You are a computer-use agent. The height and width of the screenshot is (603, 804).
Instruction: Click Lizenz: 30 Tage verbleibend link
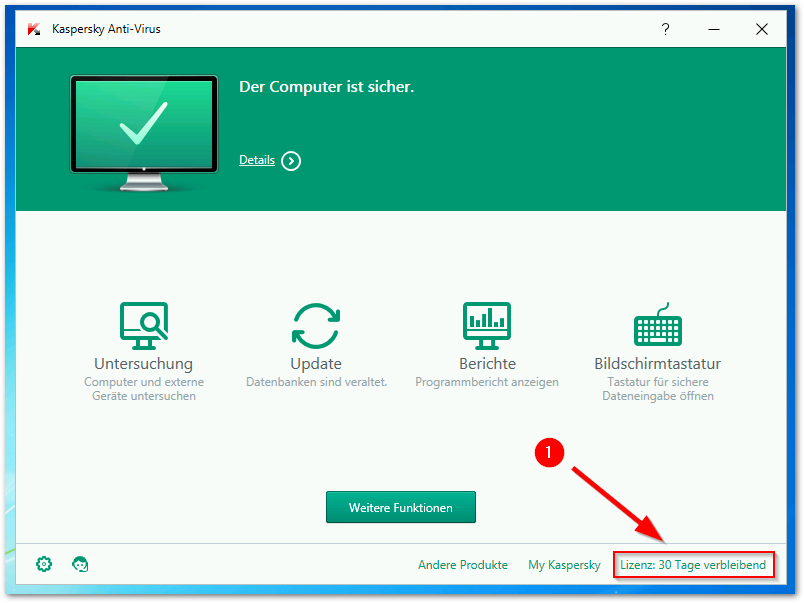[x=693, y=565]
